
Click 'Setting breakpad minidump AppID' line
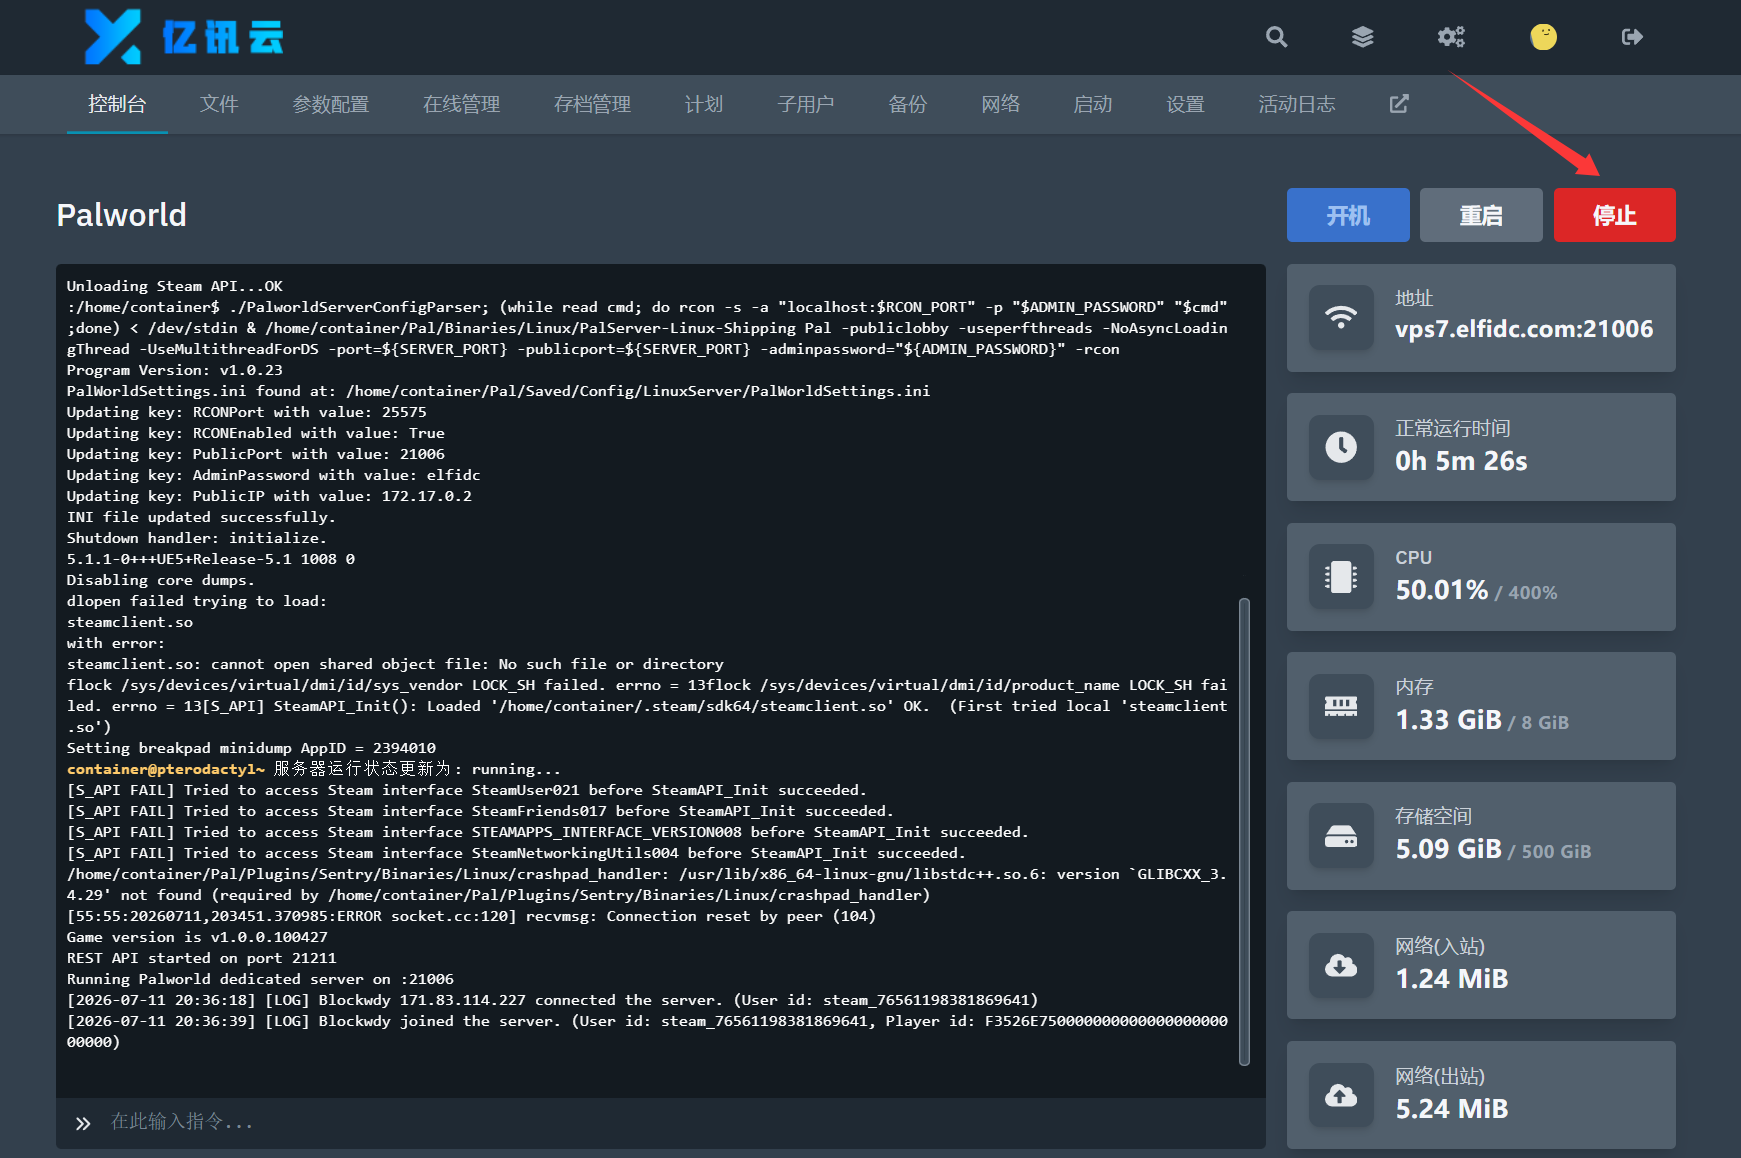click(251, 748)
